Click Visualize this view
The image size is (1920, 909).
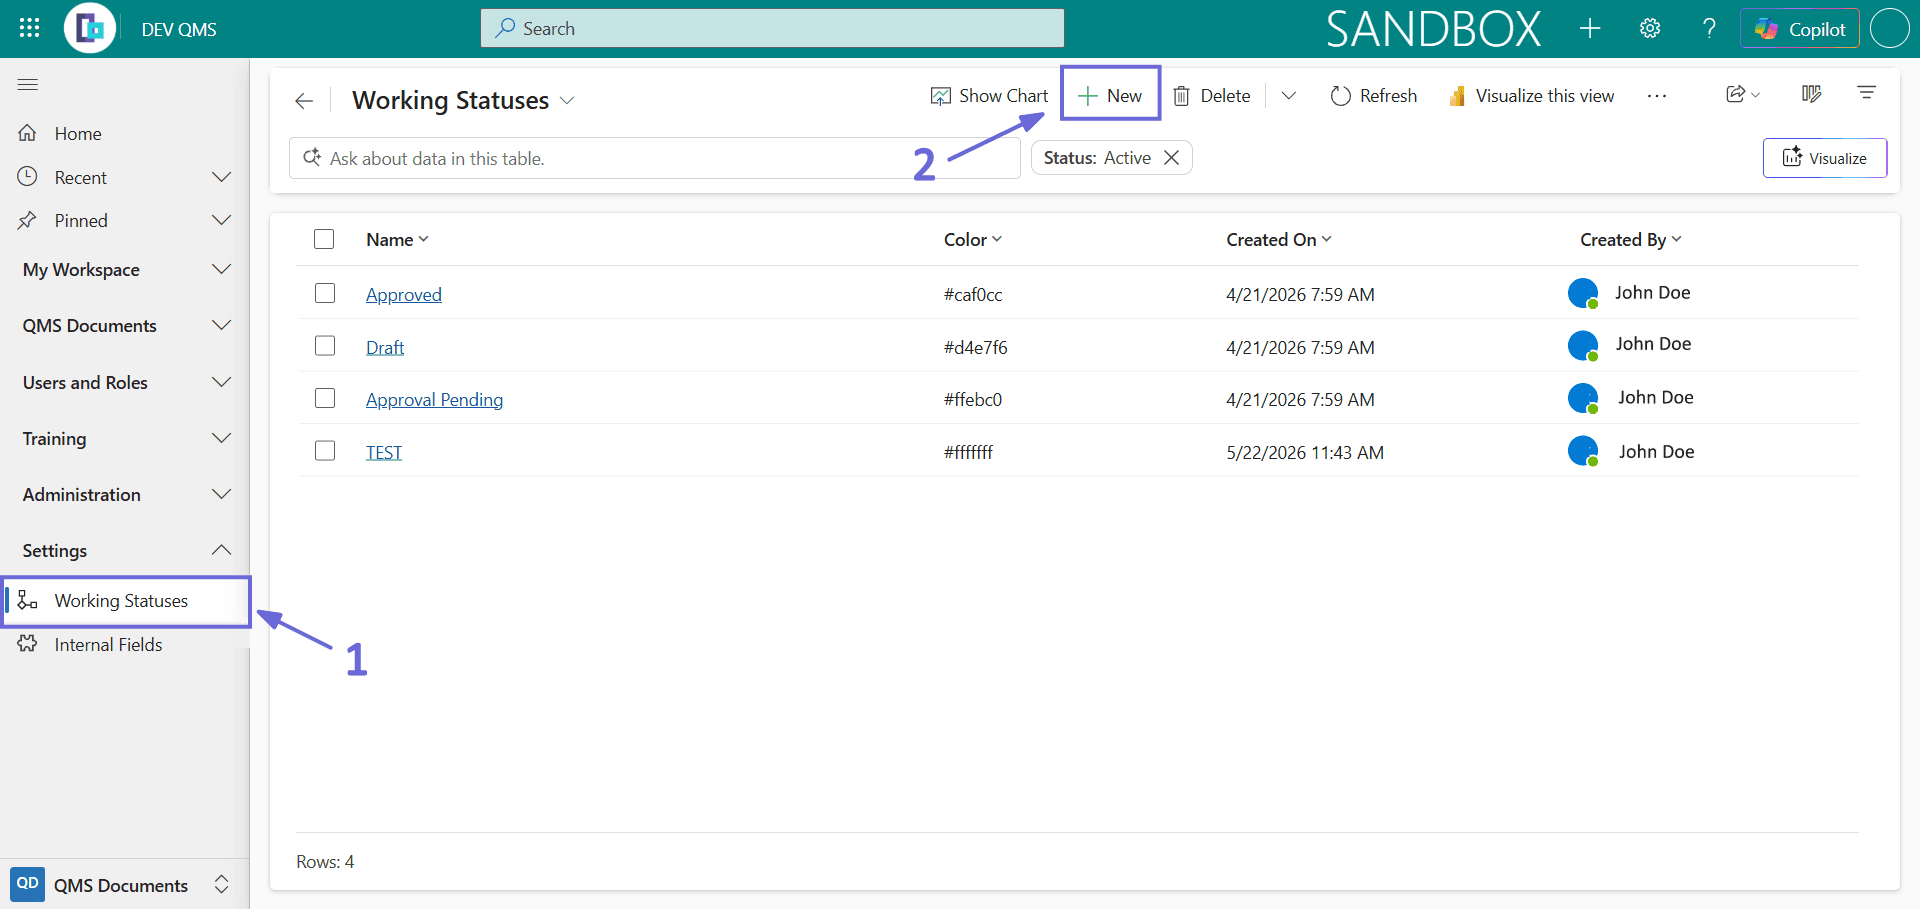[1531, 96]
